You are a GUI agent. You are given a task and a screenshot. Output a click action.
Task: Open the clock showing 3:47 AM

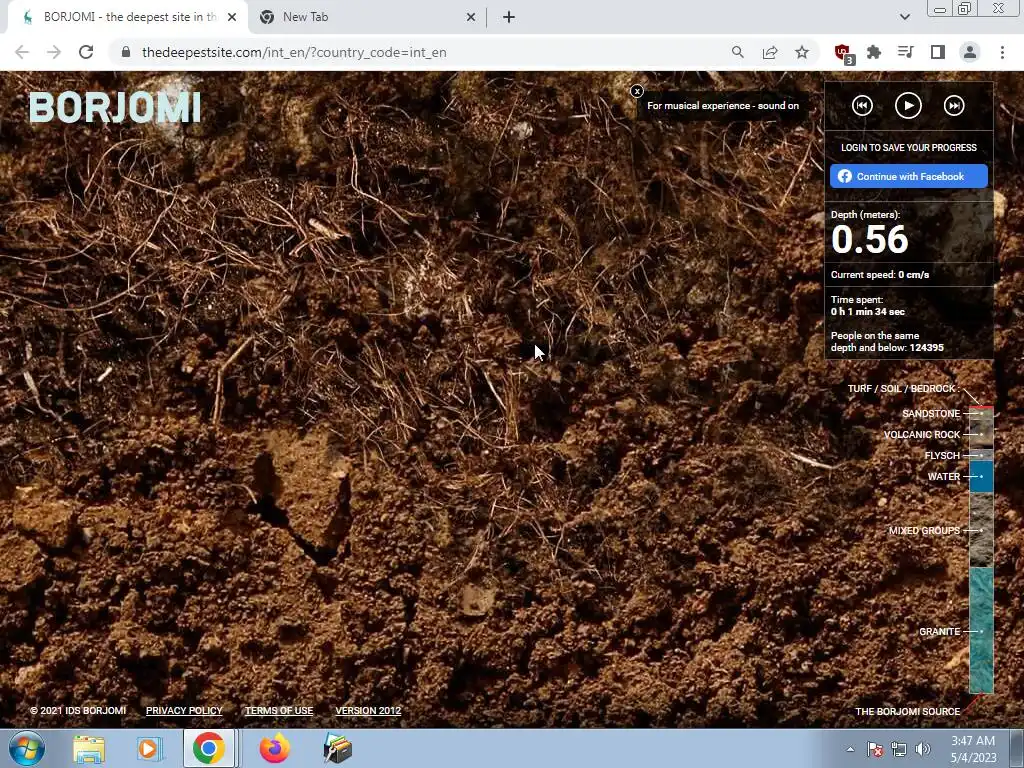[x=973, y=749]
